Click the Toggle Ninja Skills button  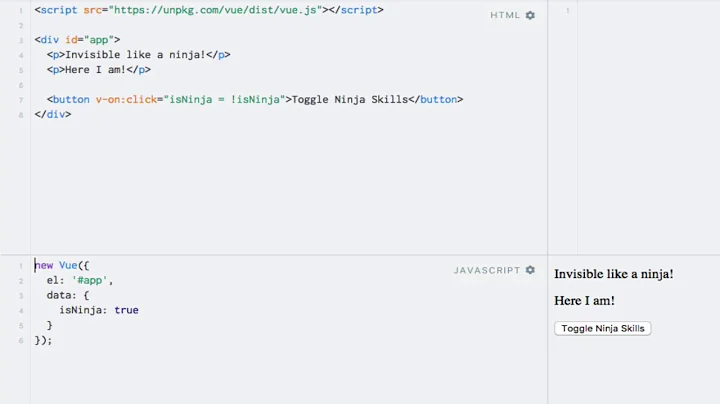[602, 328]
